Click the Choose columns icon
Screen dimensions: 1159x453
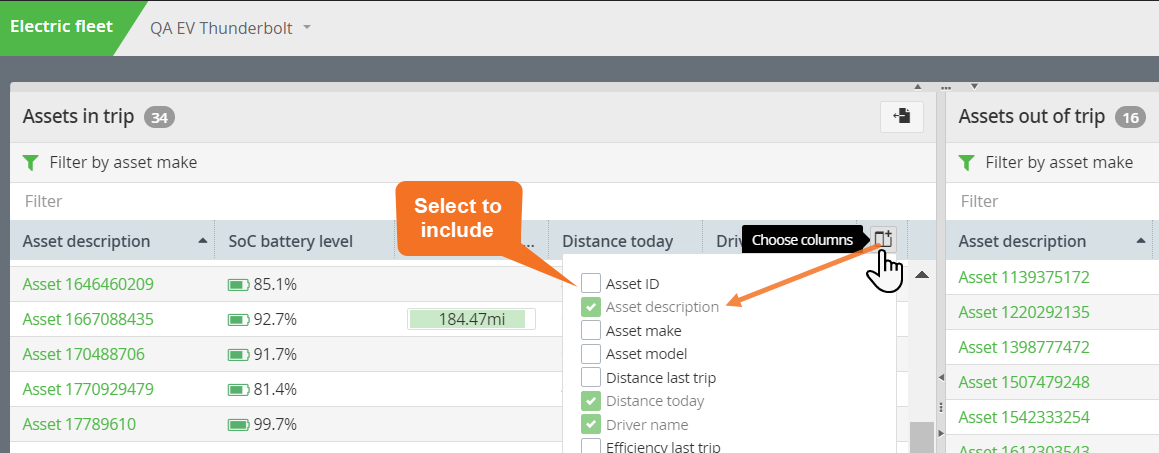(883, 239)
